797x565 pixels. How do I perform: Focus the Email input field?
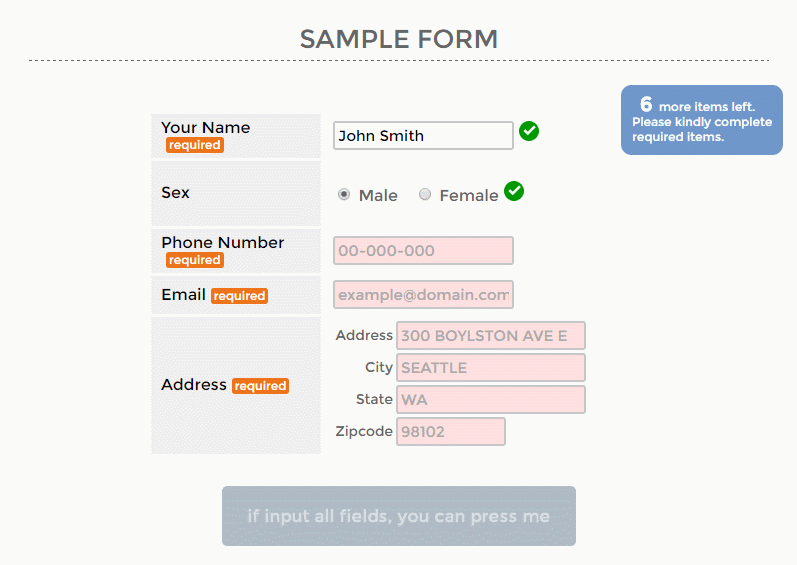point(423,295)
